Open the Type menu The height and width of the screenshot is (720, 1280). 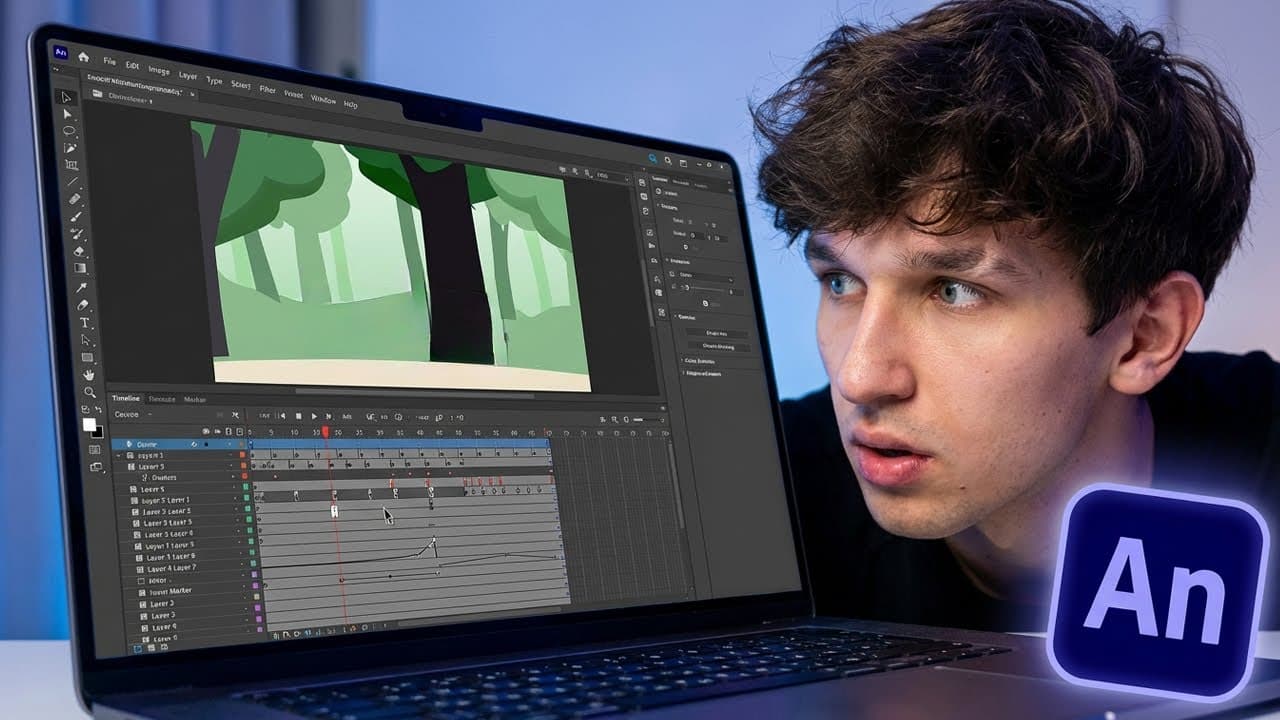click(214, 79)
